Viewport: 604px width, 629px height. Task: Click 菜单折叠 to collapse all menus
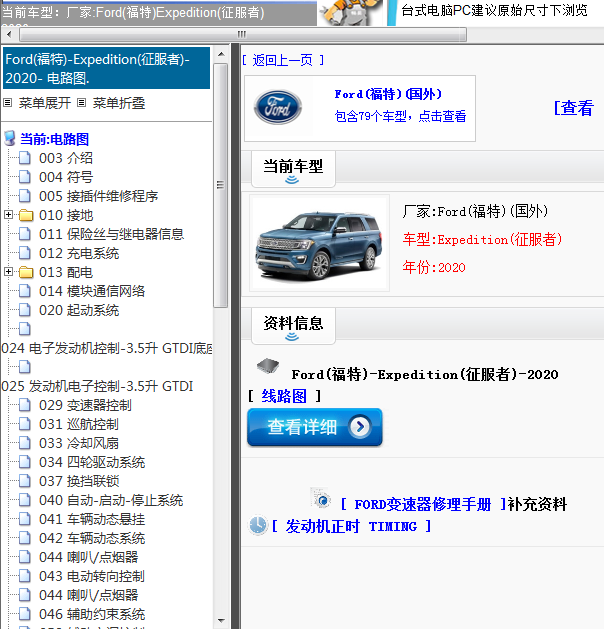(x=119, y=103)
